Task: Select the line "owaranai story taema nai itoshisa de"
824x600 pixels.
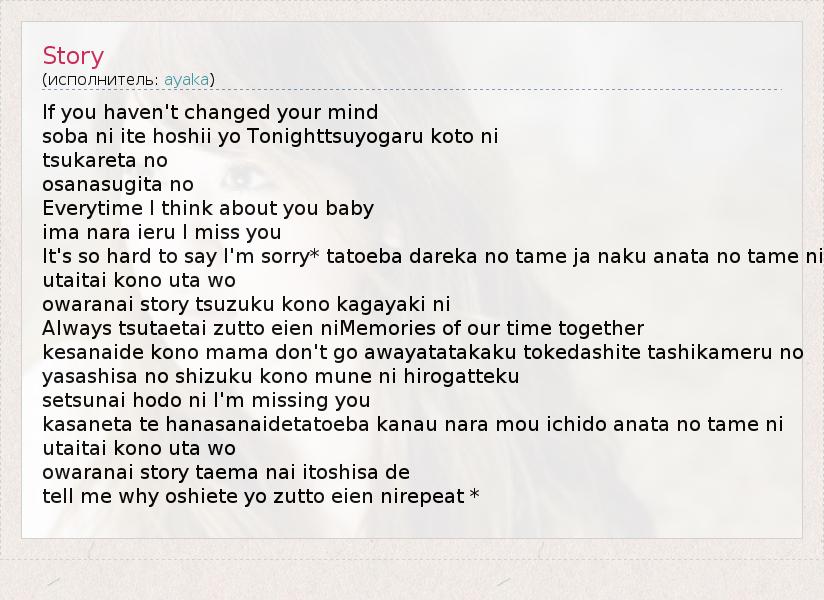Action: click(x=226, y=472)
